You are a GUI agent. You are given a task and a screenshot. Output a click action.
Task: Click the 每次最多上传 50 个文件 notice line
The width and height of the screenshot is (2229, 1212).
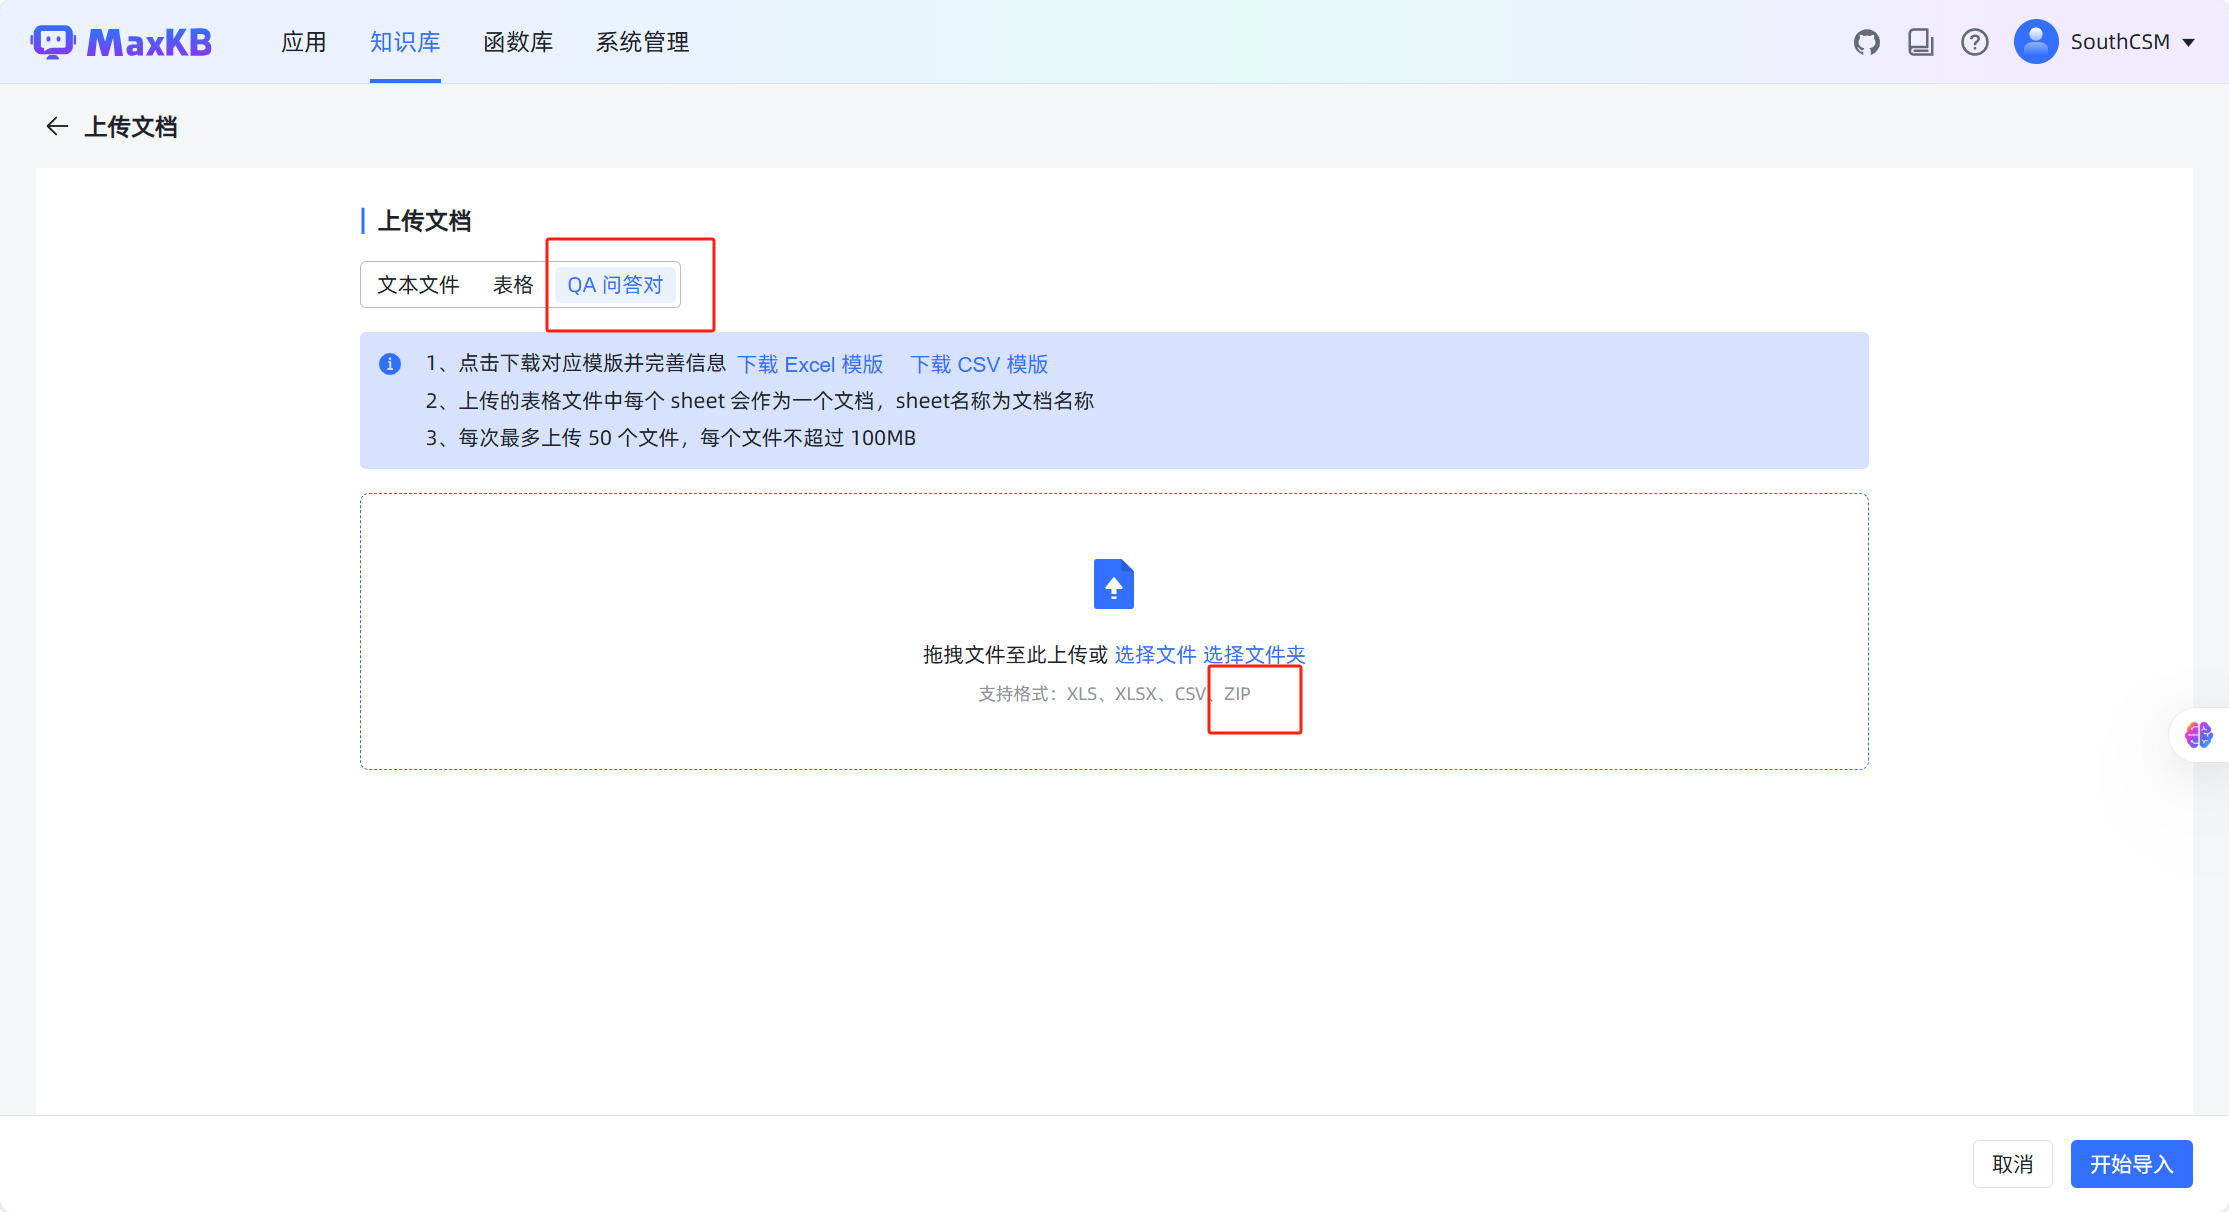coord(671,438)
